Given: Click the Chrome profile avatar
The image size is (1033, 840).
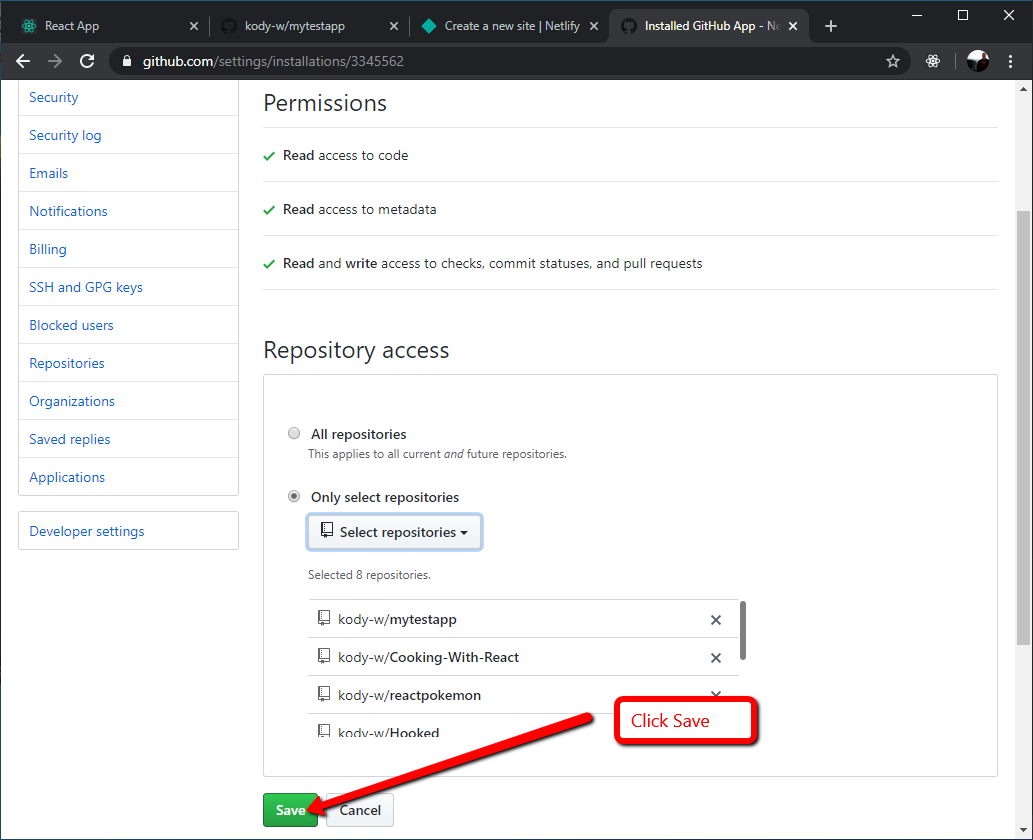Looking at the screenshot, I should [977, 61].
